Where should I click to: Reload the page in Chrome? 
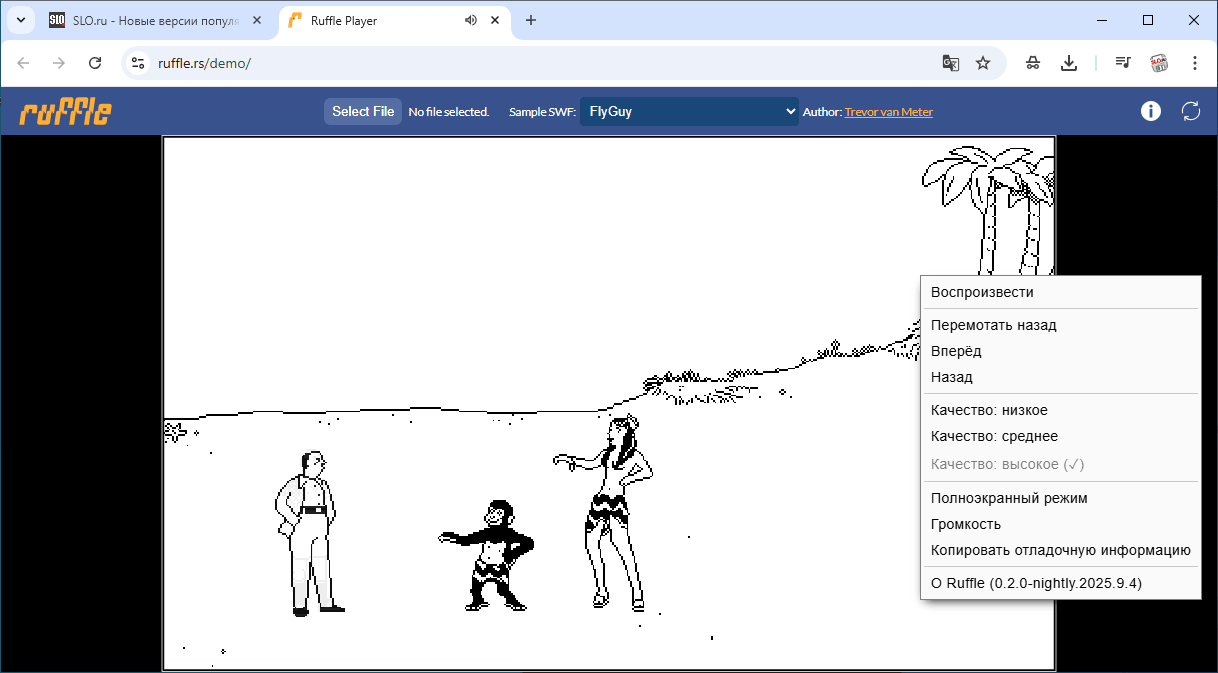coord(95,63)
